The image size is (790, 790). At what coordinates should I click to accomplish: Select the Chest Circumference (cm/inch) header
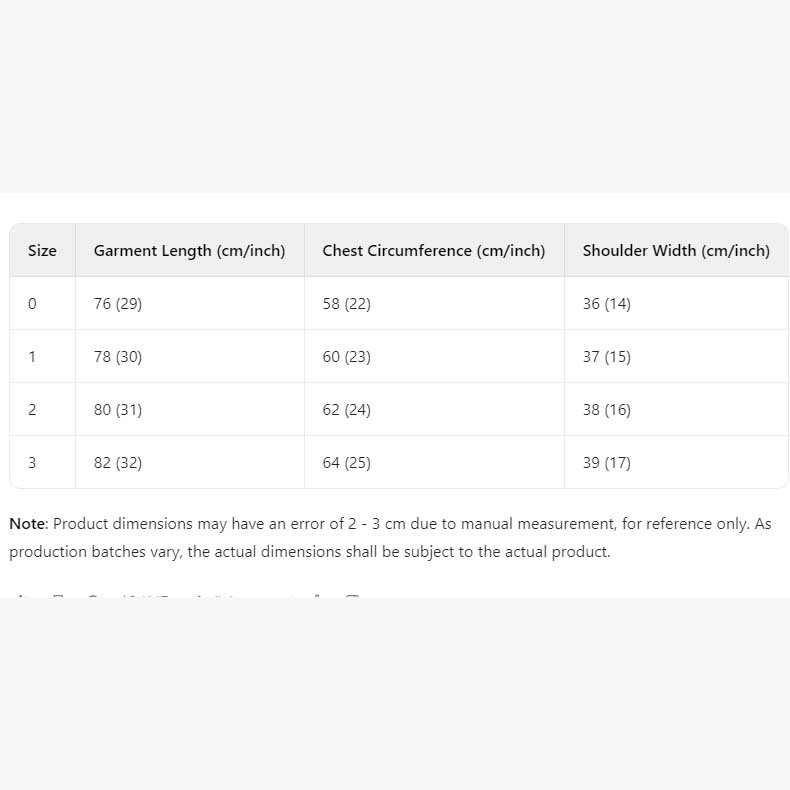coord(433,251)
